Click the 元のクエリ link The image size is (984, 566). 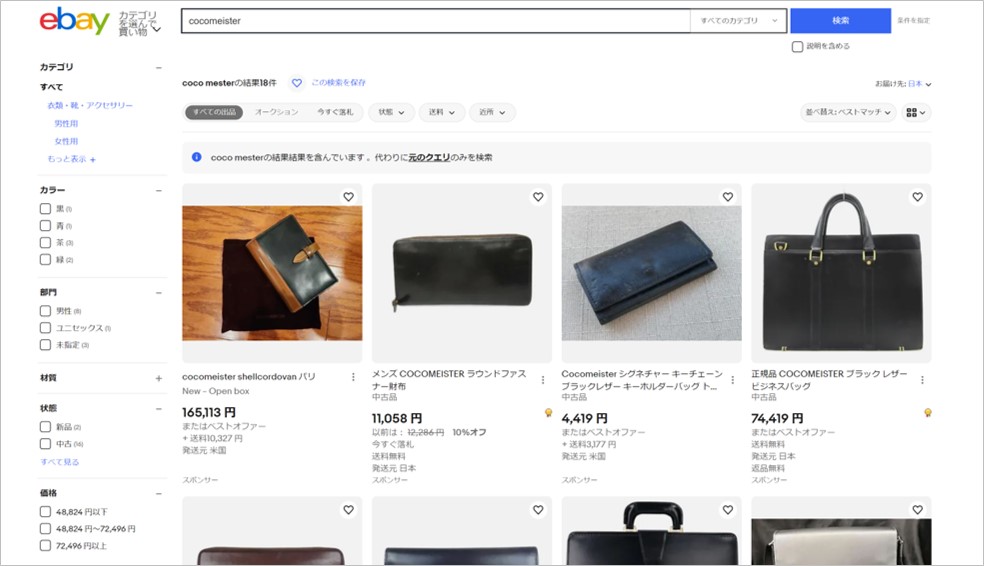pyautogui.click(x=429, y=158)
